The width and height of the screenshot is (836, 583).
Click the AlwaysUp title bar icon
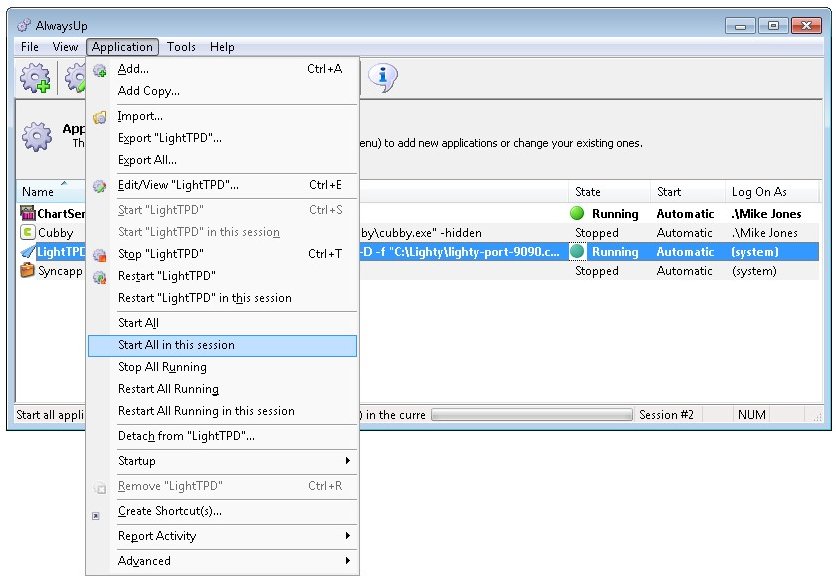click(23, 25)
